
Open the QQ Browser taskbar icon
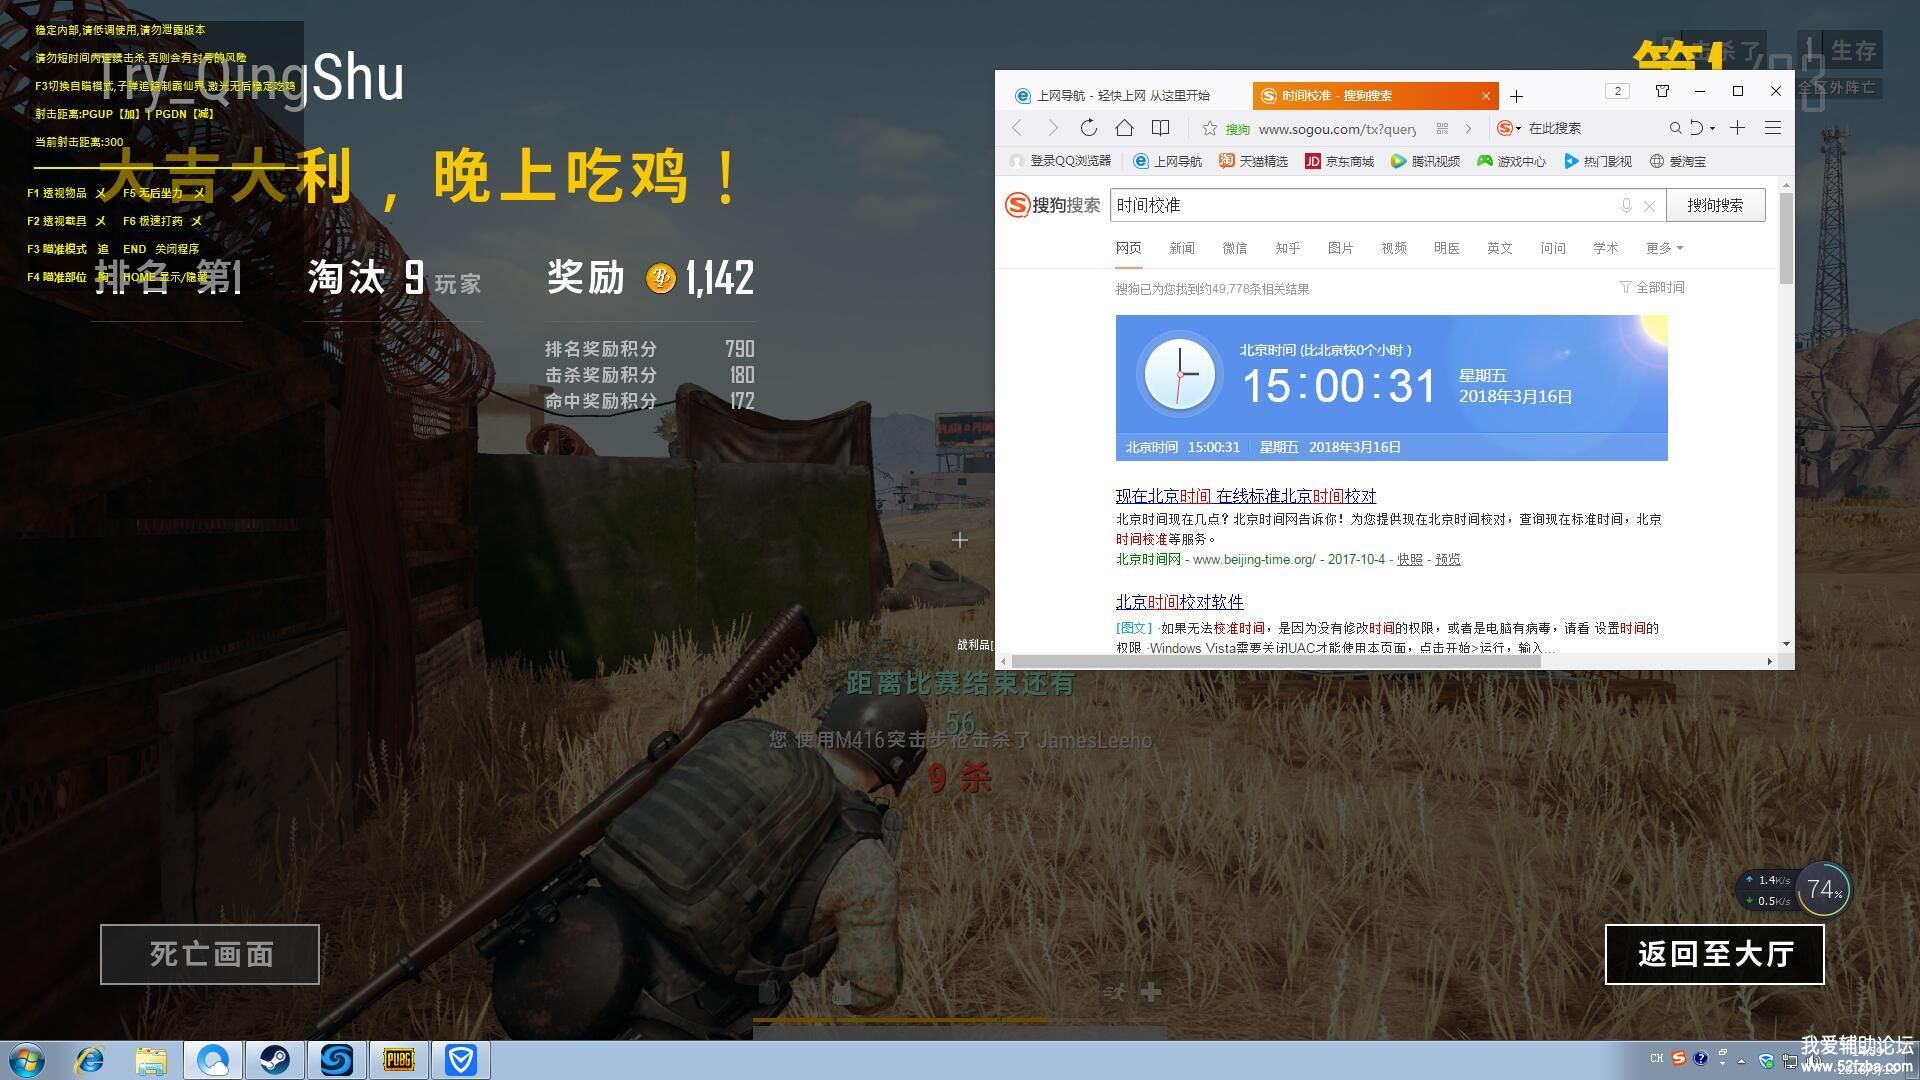tap(212, 1060)
